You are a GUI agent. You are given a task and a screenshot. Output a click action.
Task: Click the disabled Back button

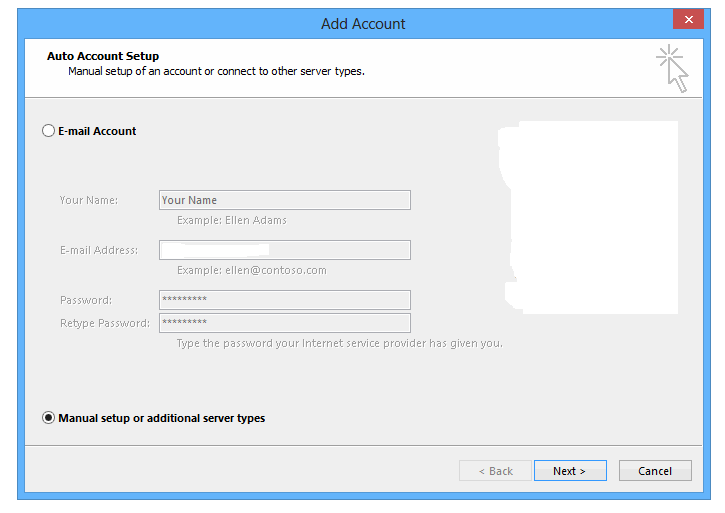[x=495, y=471]
